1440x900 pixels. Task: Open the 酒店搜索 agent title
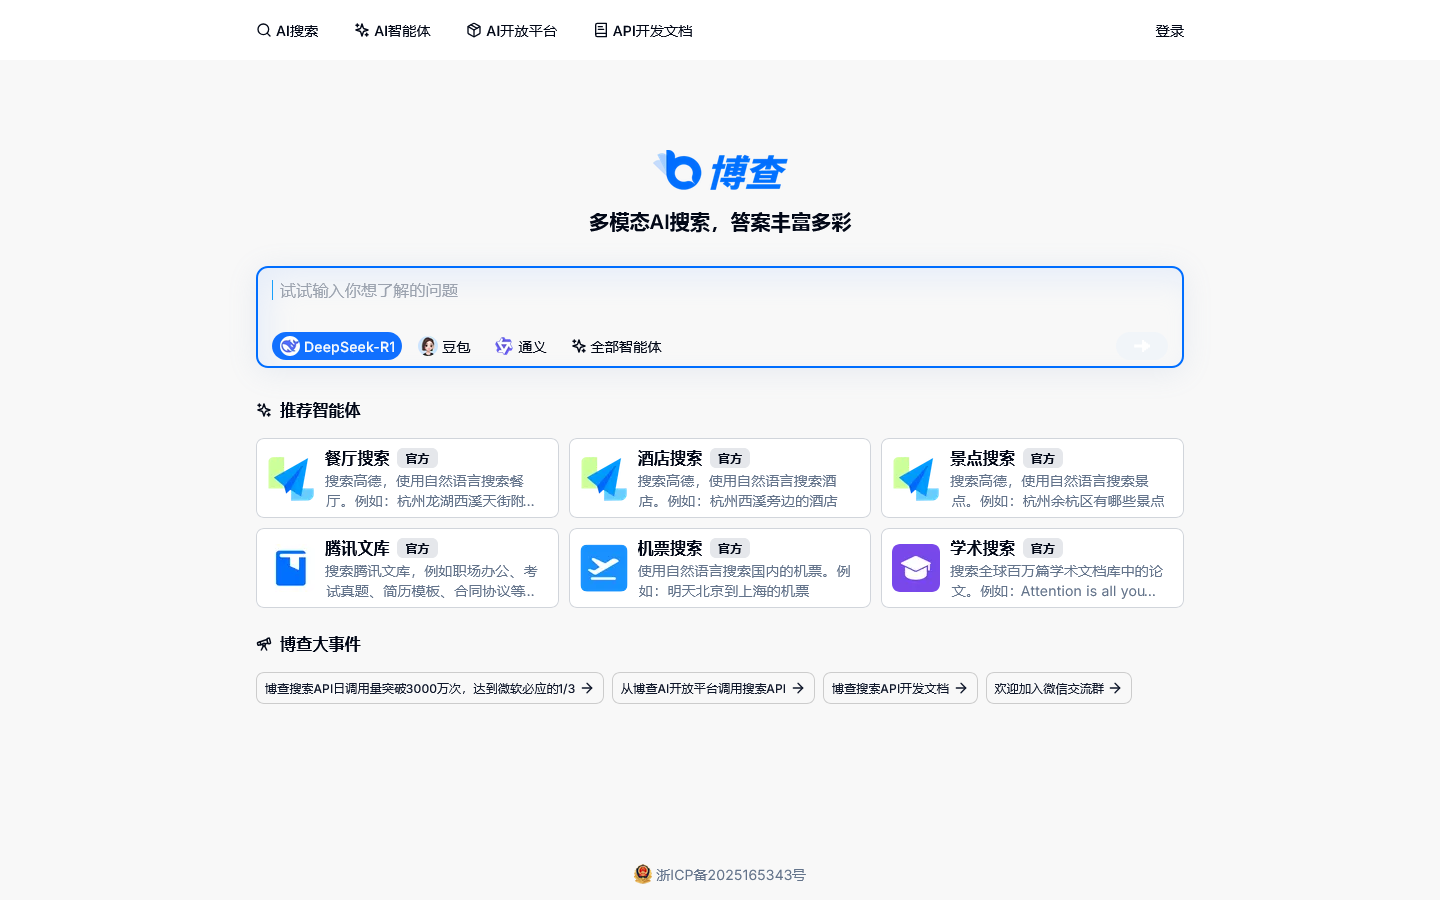[x=670, y=458]
